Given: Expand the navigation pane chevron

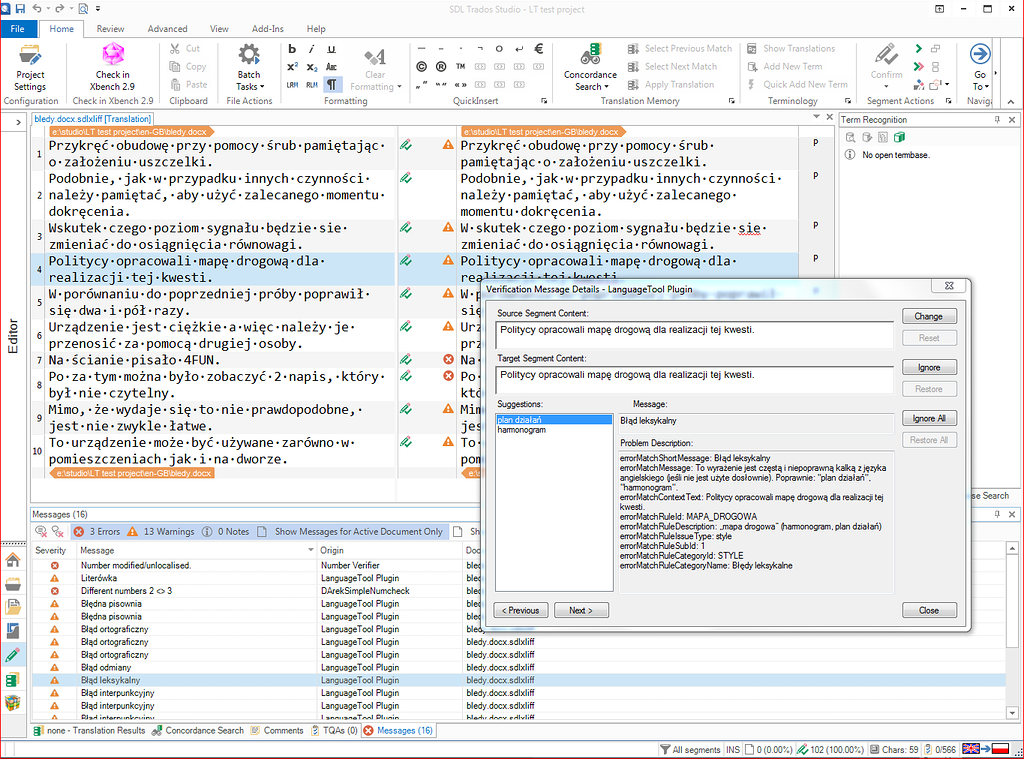Looking at the screenshot, I should click(x=18, y=122).
